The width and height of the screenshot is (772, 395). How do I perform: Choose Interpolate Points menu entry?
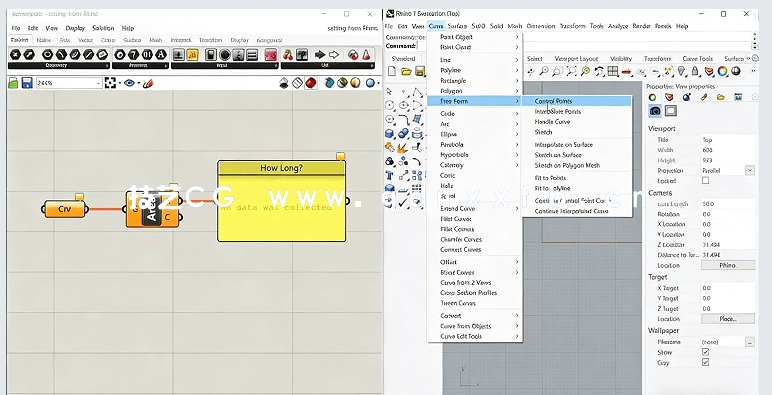[x=577, y=112]
